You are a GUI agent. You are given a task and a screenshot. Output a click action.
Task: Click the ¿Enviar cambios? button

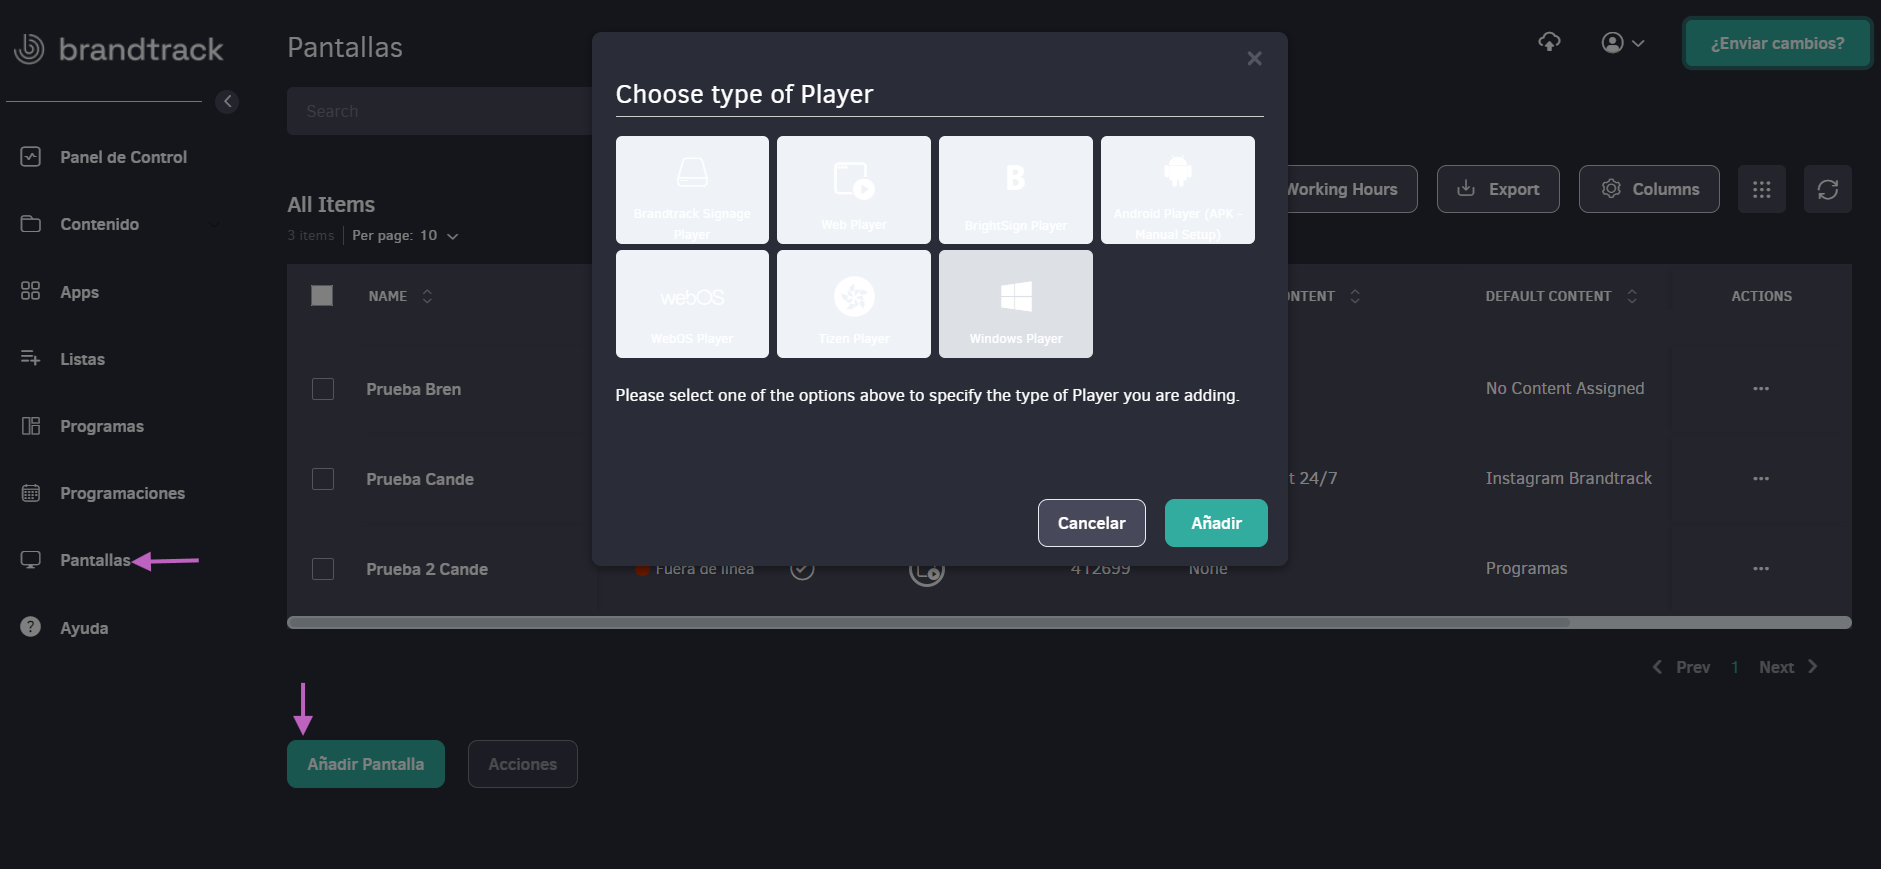pyautogui.click(x=1777, y=43)
